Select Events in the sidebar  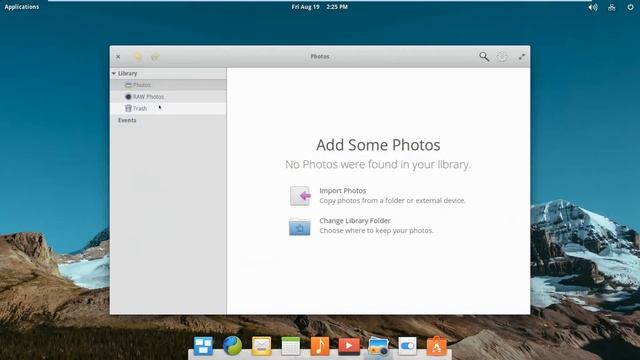pos(127,120)
